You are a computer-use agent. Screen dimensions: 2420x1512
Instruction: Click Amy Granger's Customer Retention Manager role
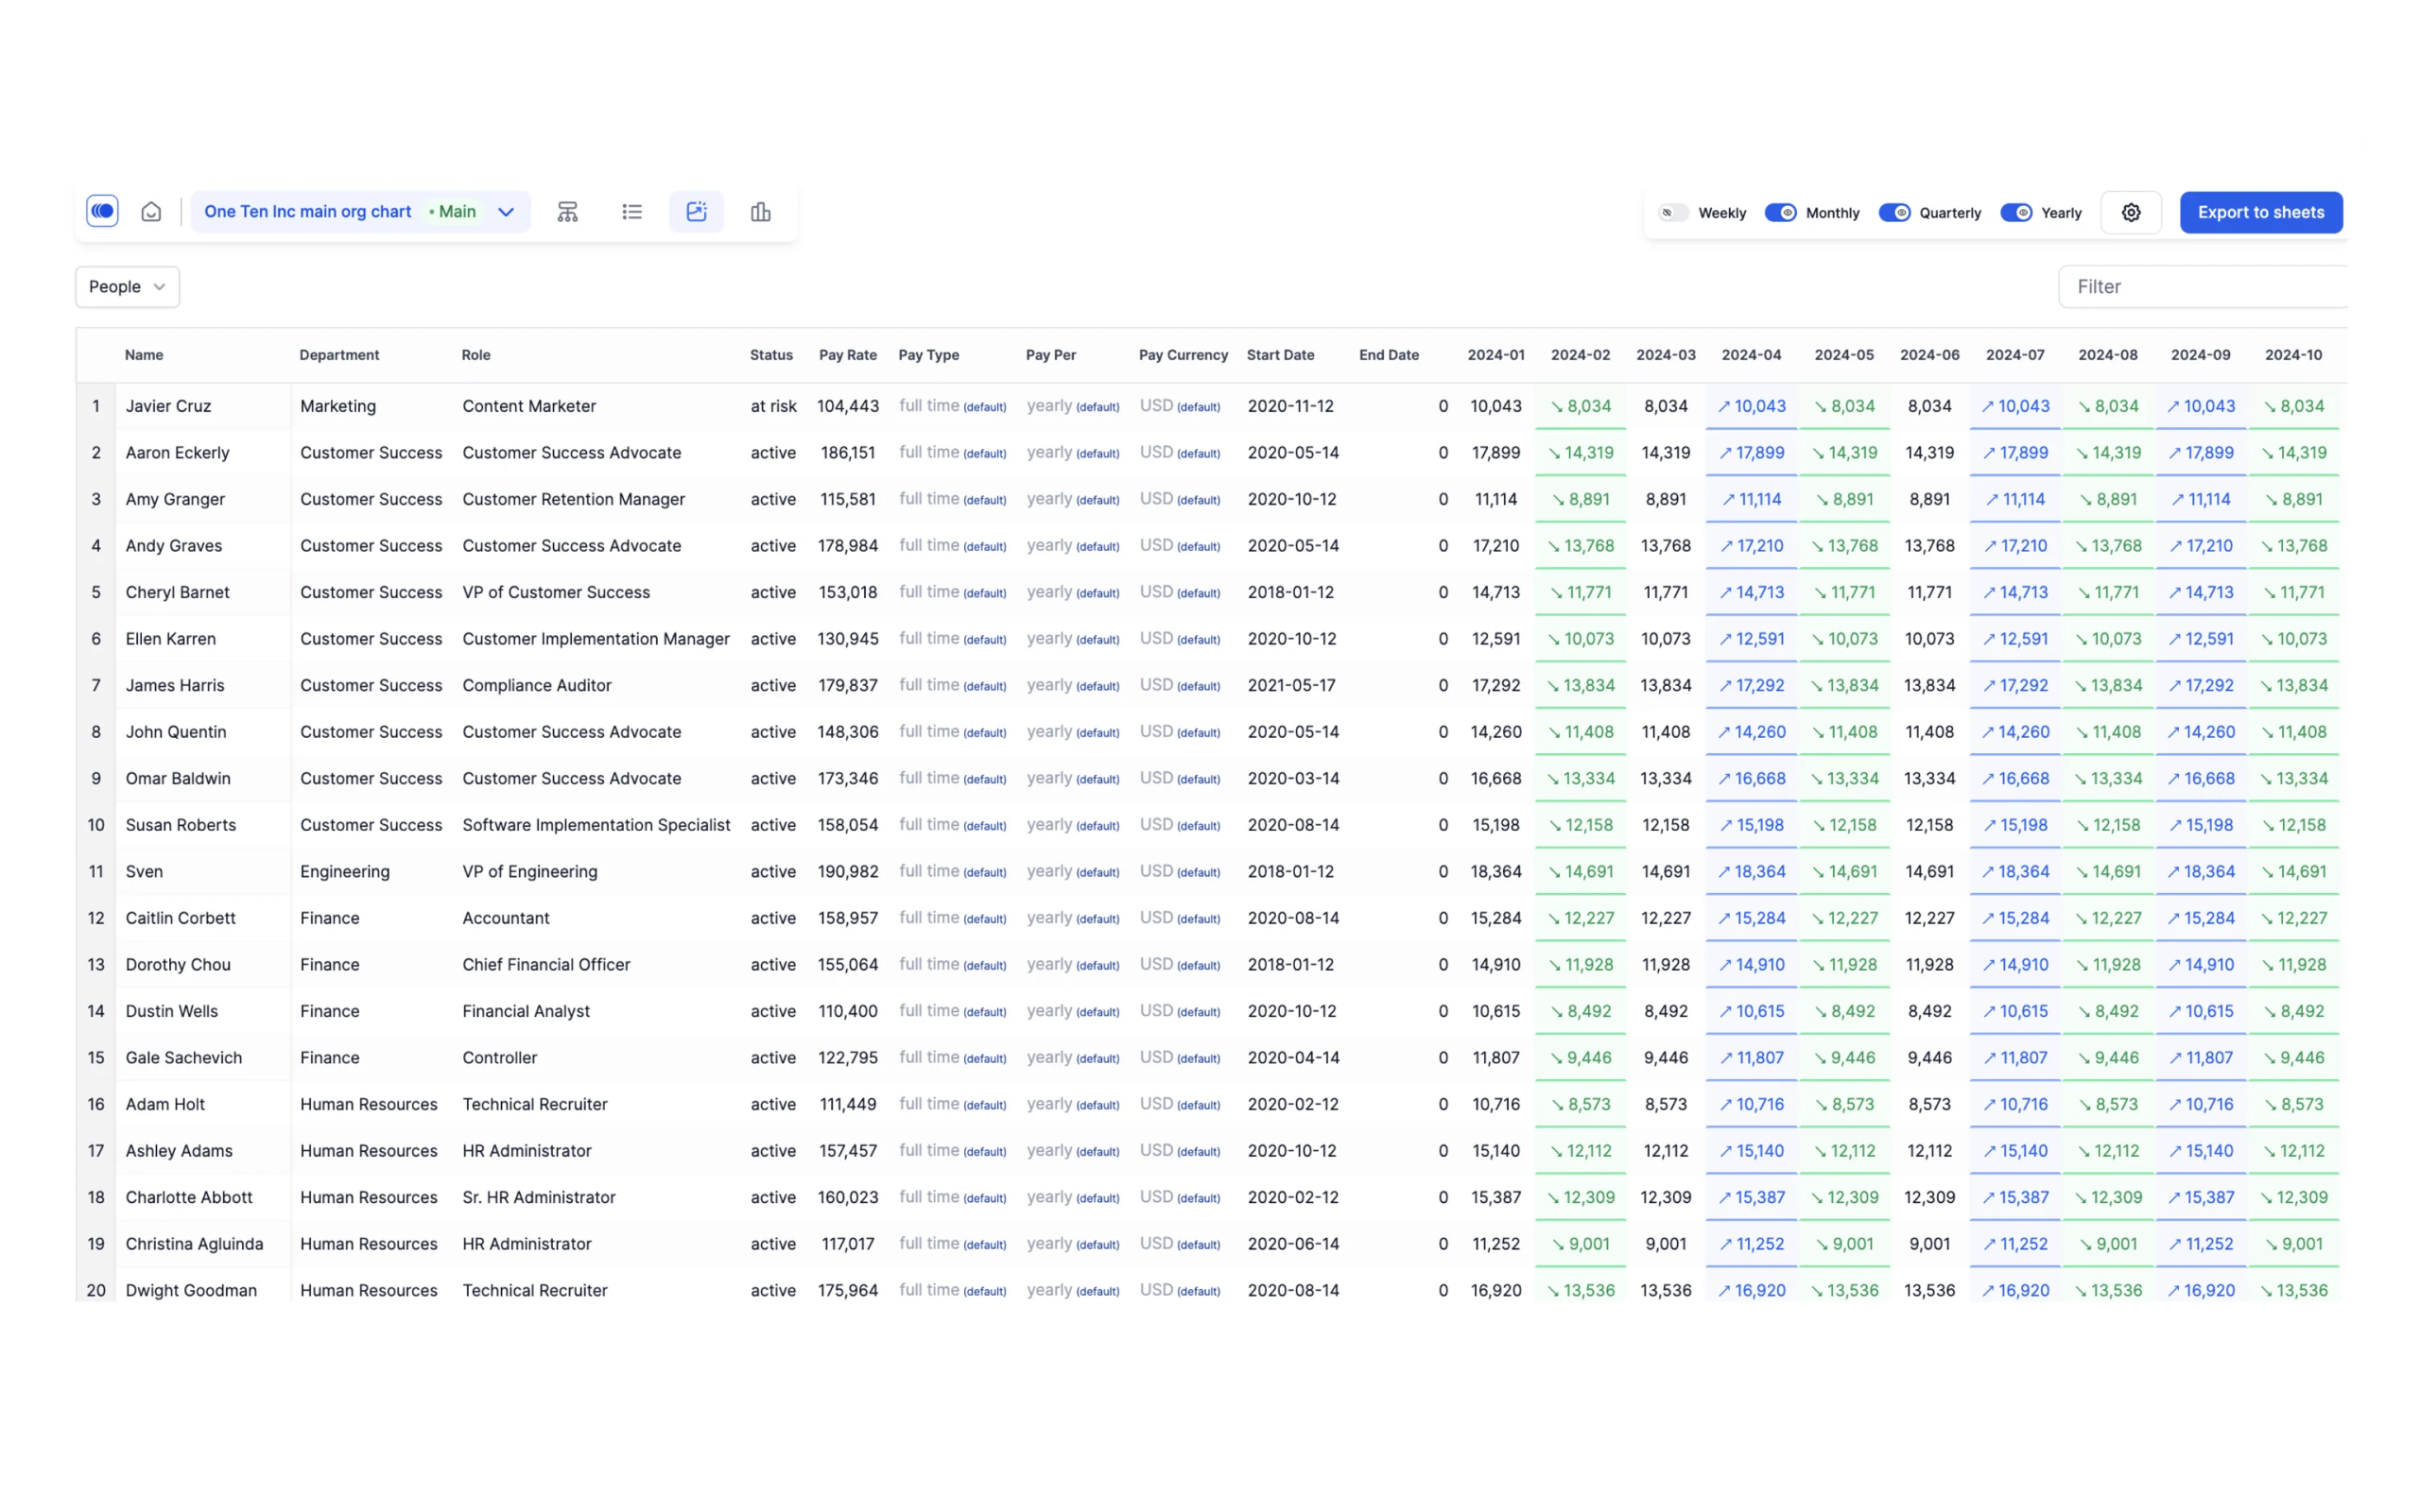573,499
